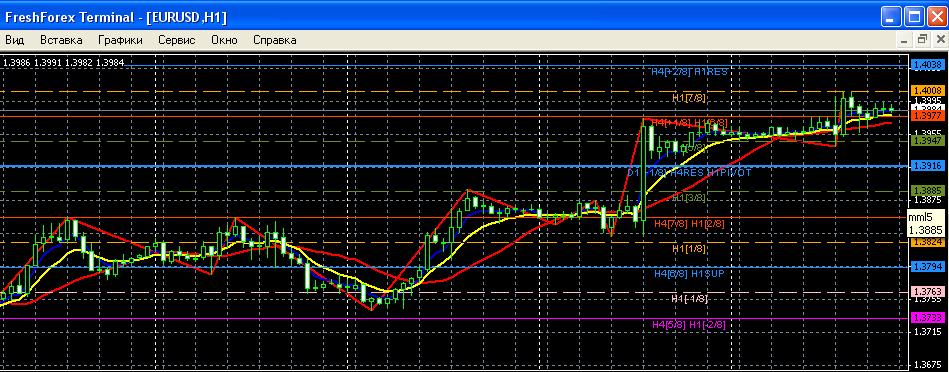The width and height of the screenshot is (949, 372).
Task: Open the Справка menu
Action: point(275,41)
